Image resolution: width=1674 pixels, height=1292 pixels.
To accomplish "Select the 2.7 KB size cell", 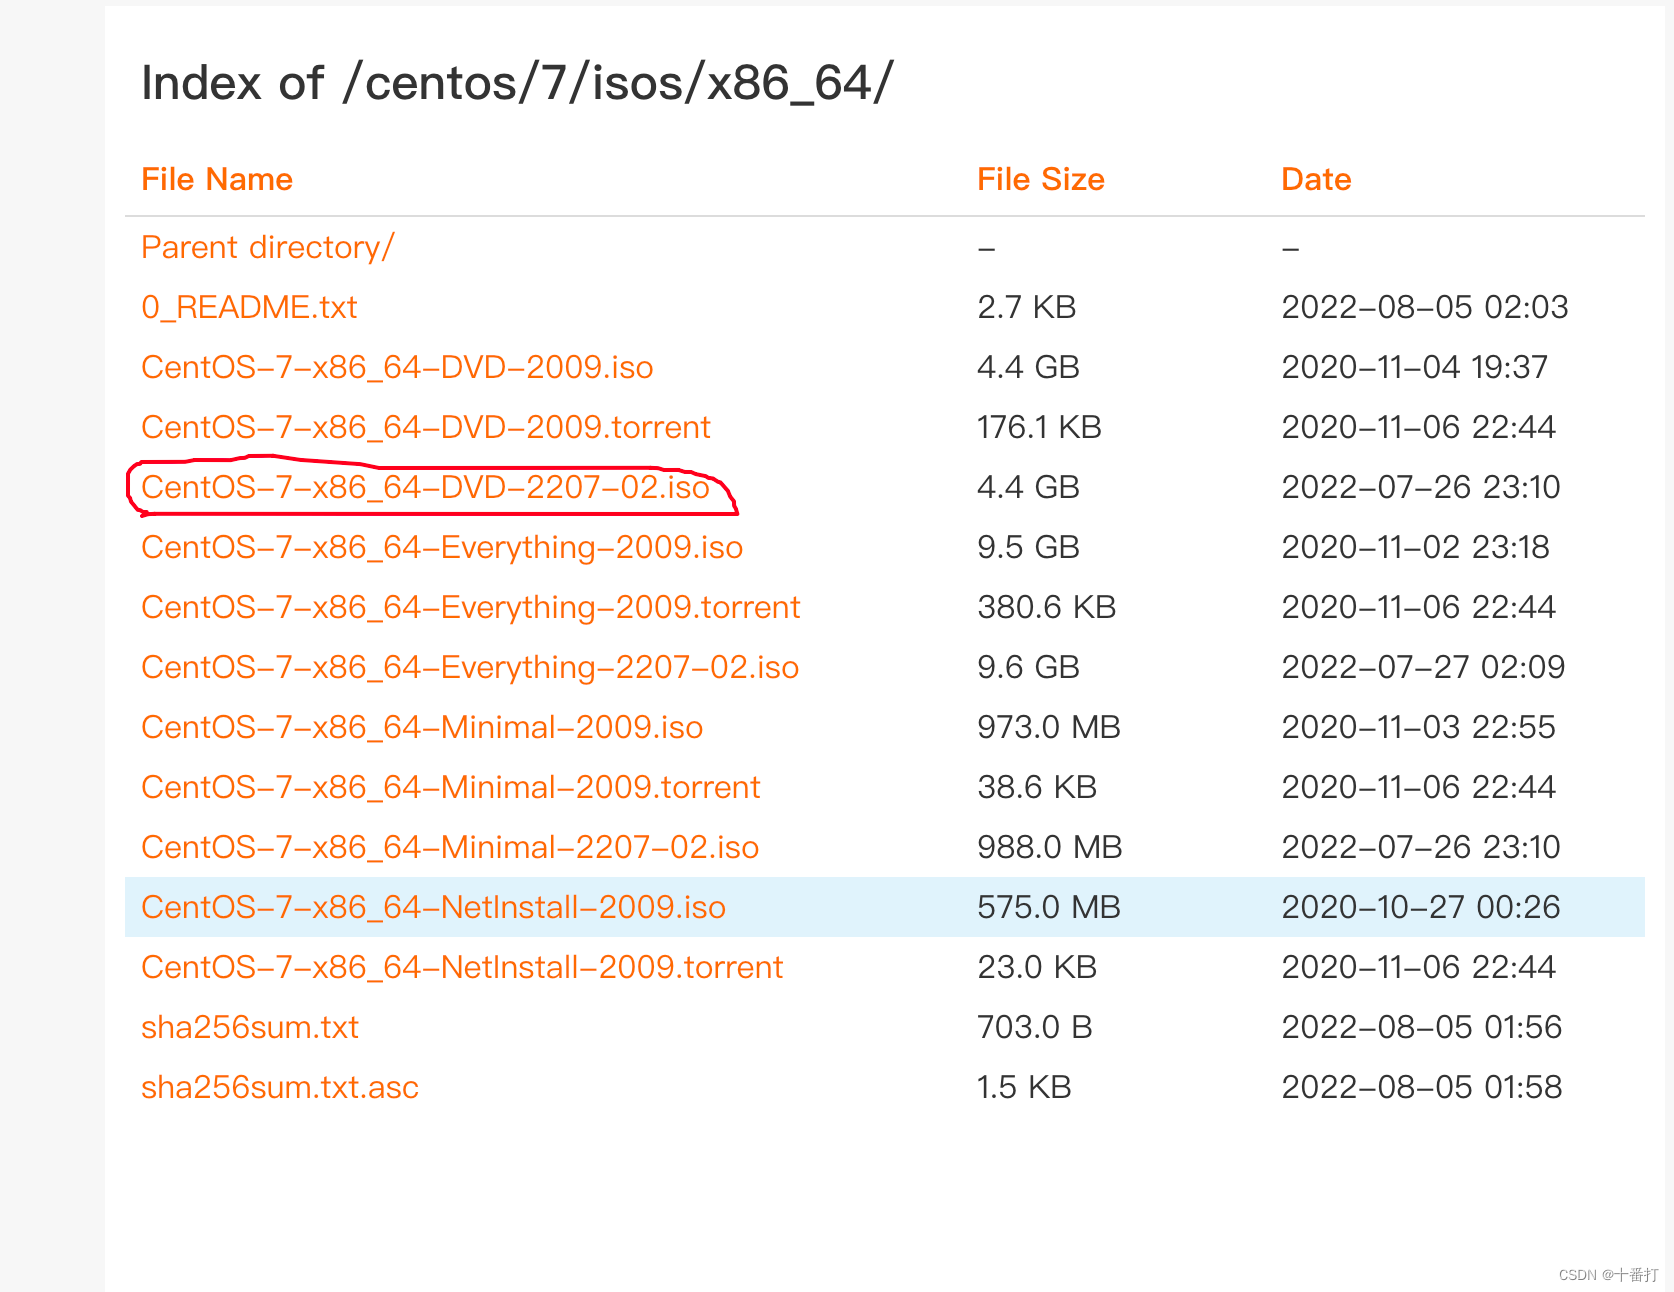I will coord(1027,307).
